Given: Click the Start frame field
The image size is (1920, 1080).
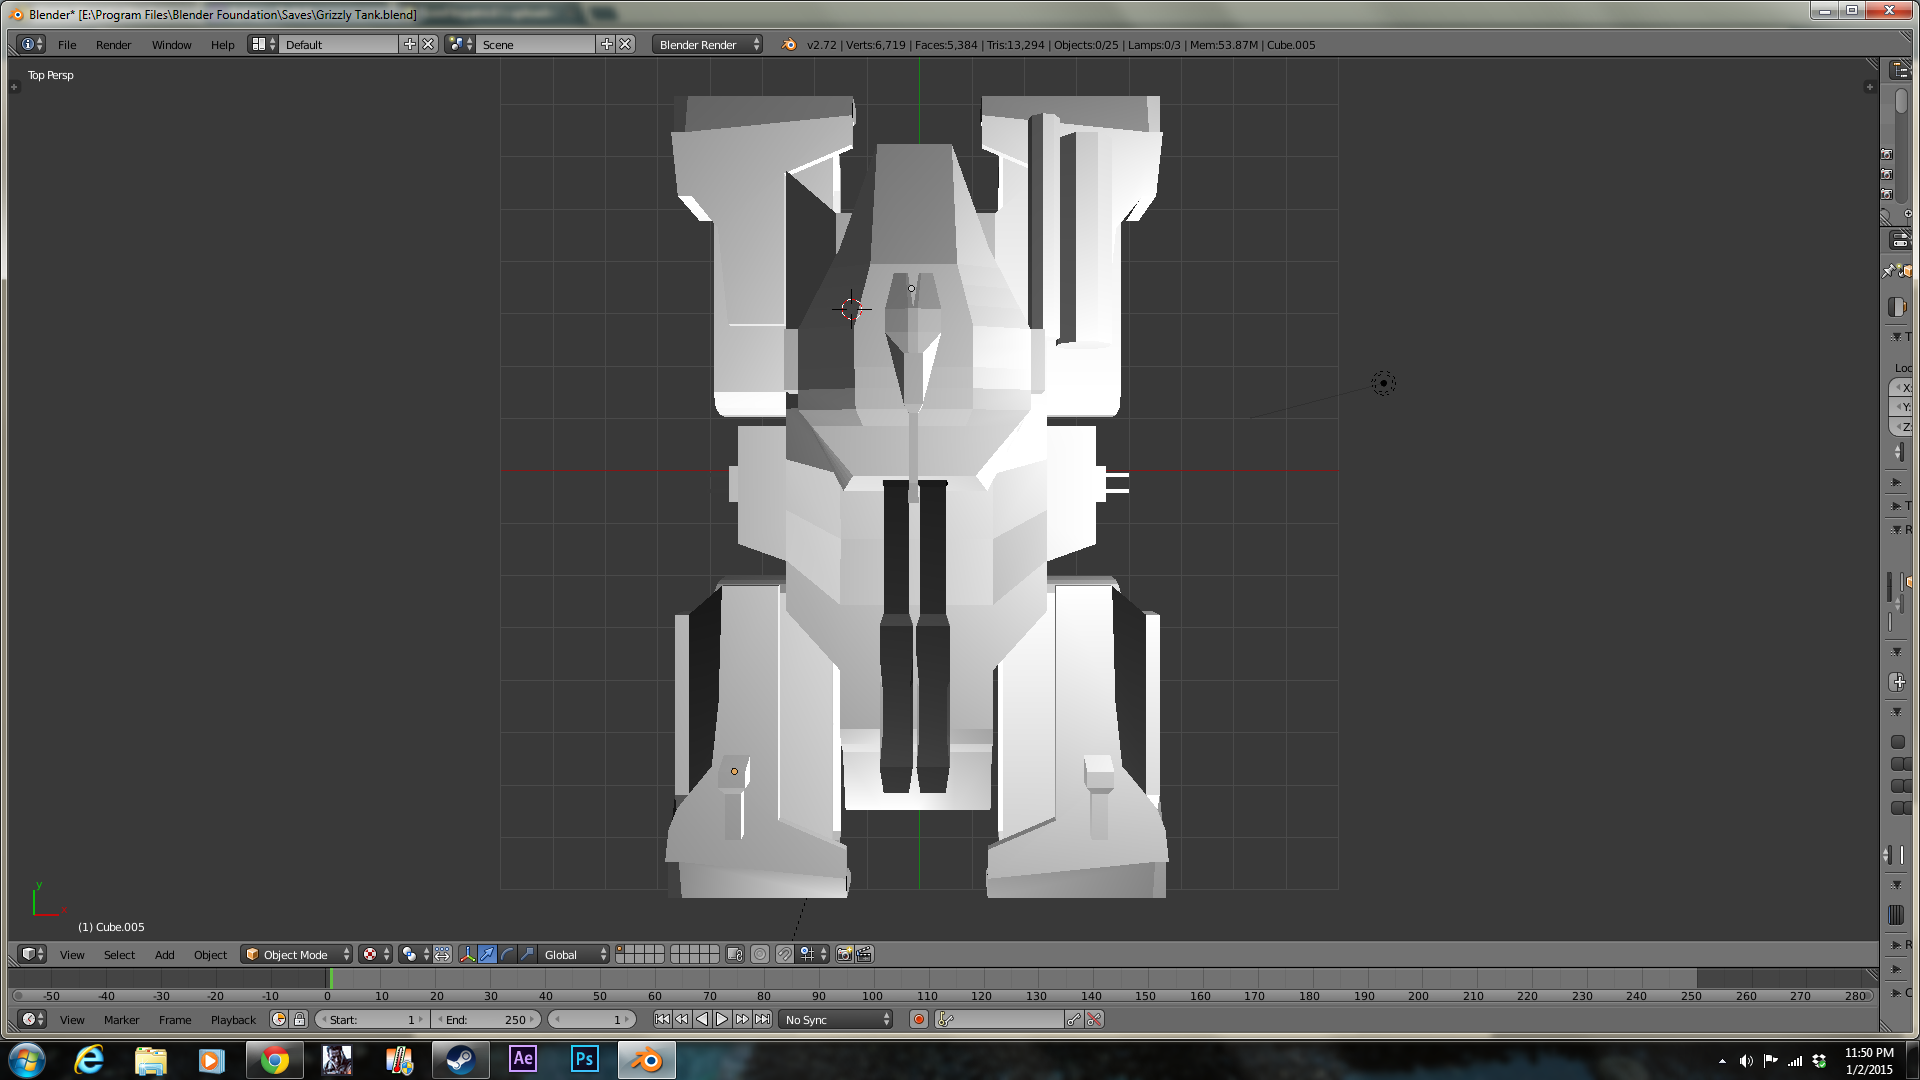Looking at the screenshot, I should [x=372, y=1019].
